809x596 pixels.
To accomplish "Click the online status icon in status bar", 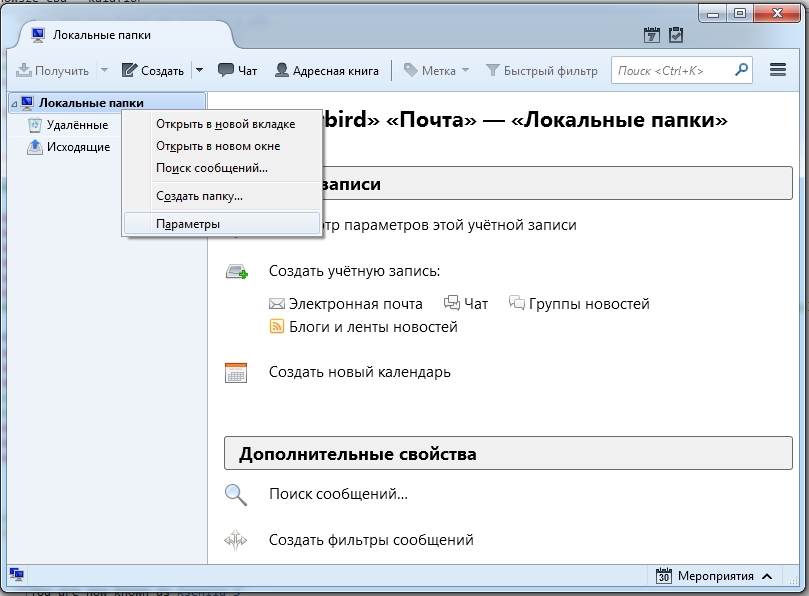I will (x=17, y=574).
